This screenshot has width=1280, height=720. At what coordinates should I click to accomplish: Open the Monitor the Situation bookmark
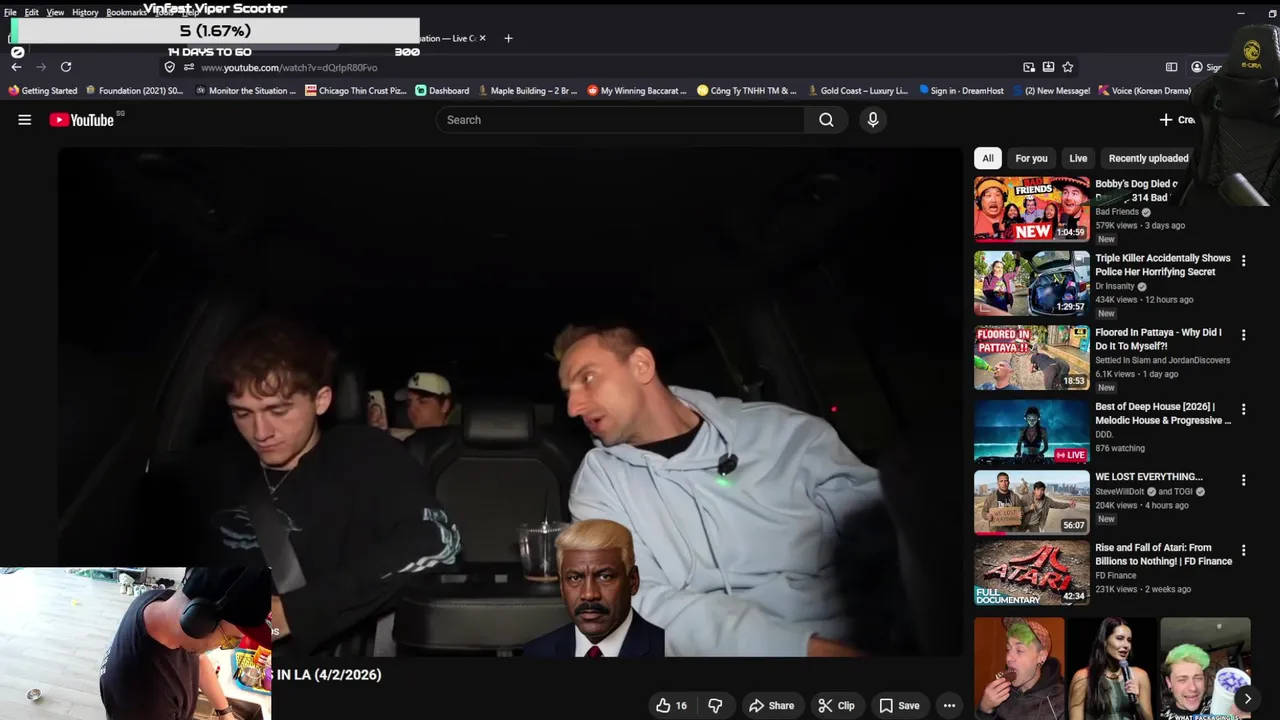246,91
